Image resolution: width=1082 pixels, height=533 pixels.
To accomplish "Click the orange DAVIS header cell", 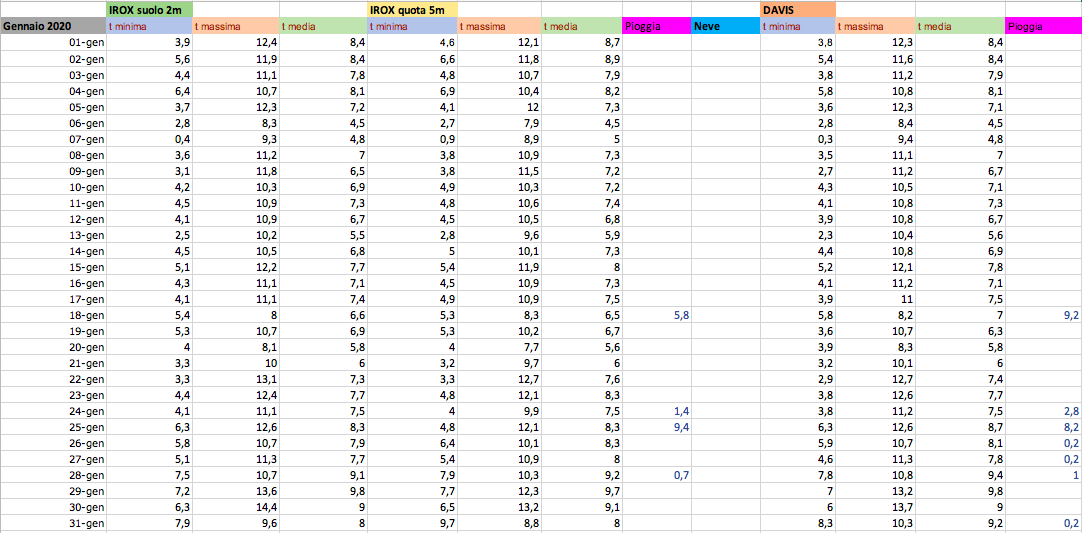I will (x=797, y=10).
